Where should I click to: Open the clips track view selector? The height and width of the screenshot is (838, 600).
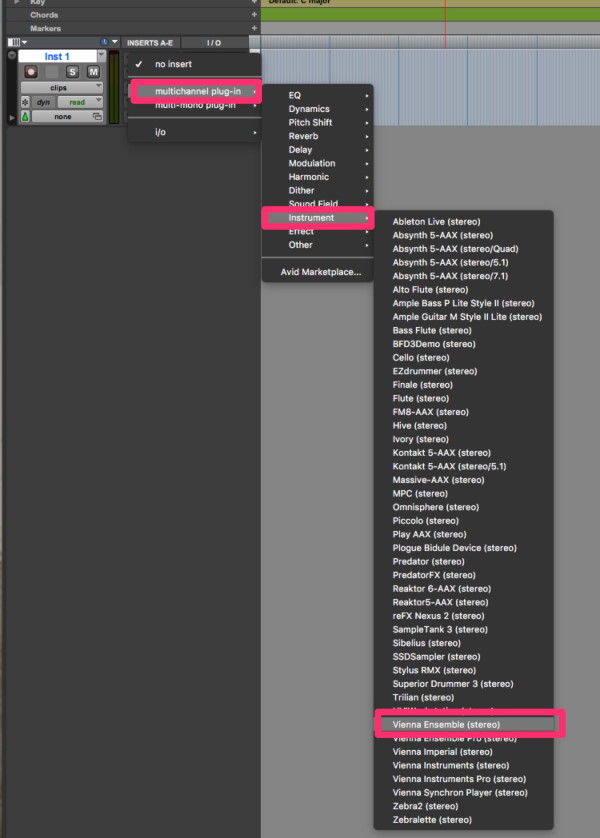pyautogui.click(x=61, y=88)
